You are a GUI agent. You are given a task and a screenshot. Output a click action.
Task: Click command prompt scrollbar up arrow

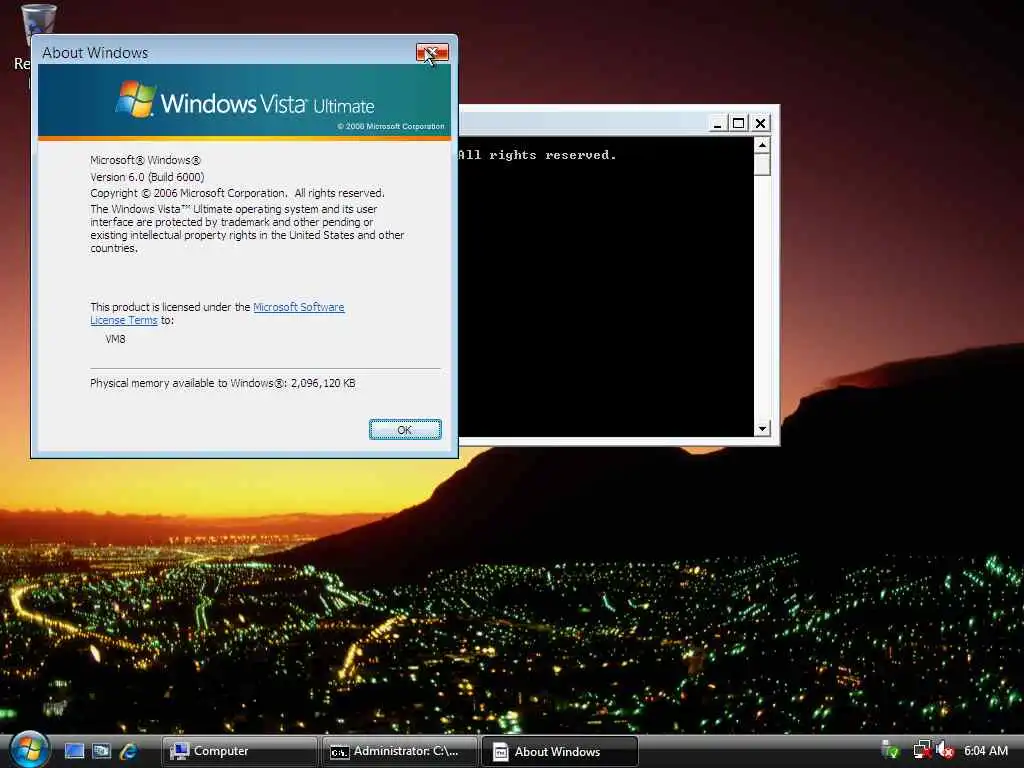coord(762,144)
